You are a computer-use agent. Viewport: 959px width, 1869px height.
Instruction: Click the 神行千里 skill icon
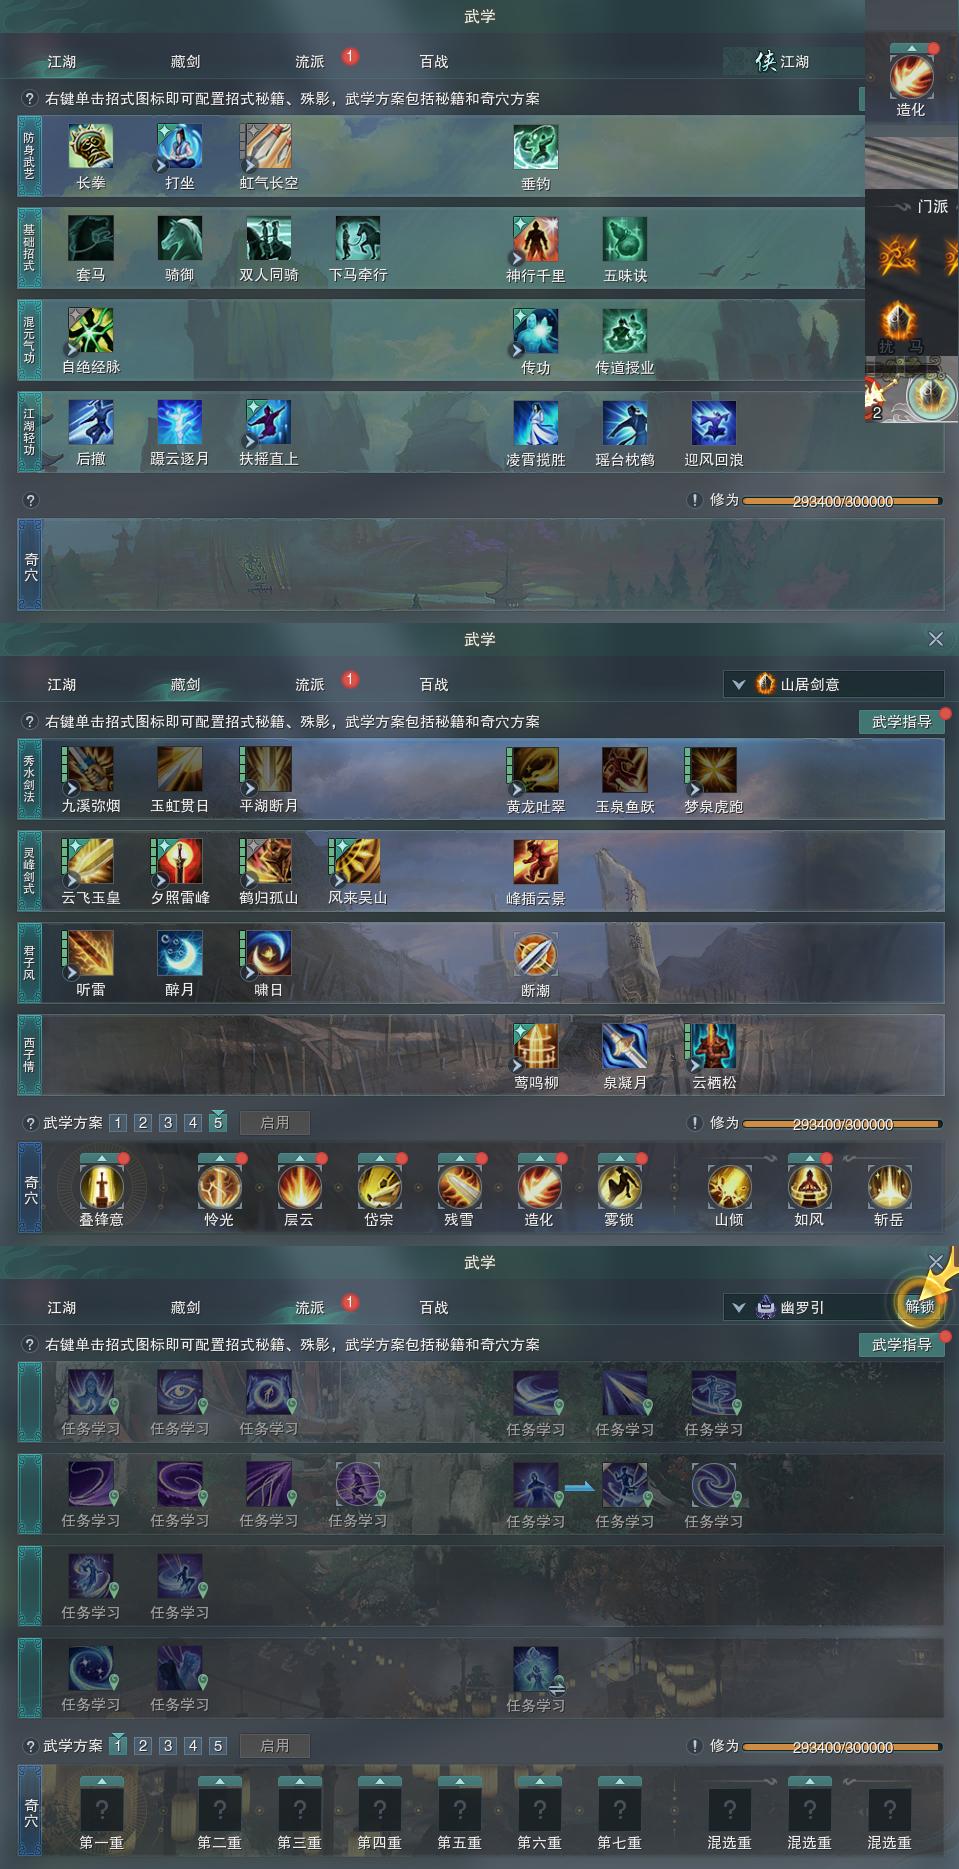536,239
